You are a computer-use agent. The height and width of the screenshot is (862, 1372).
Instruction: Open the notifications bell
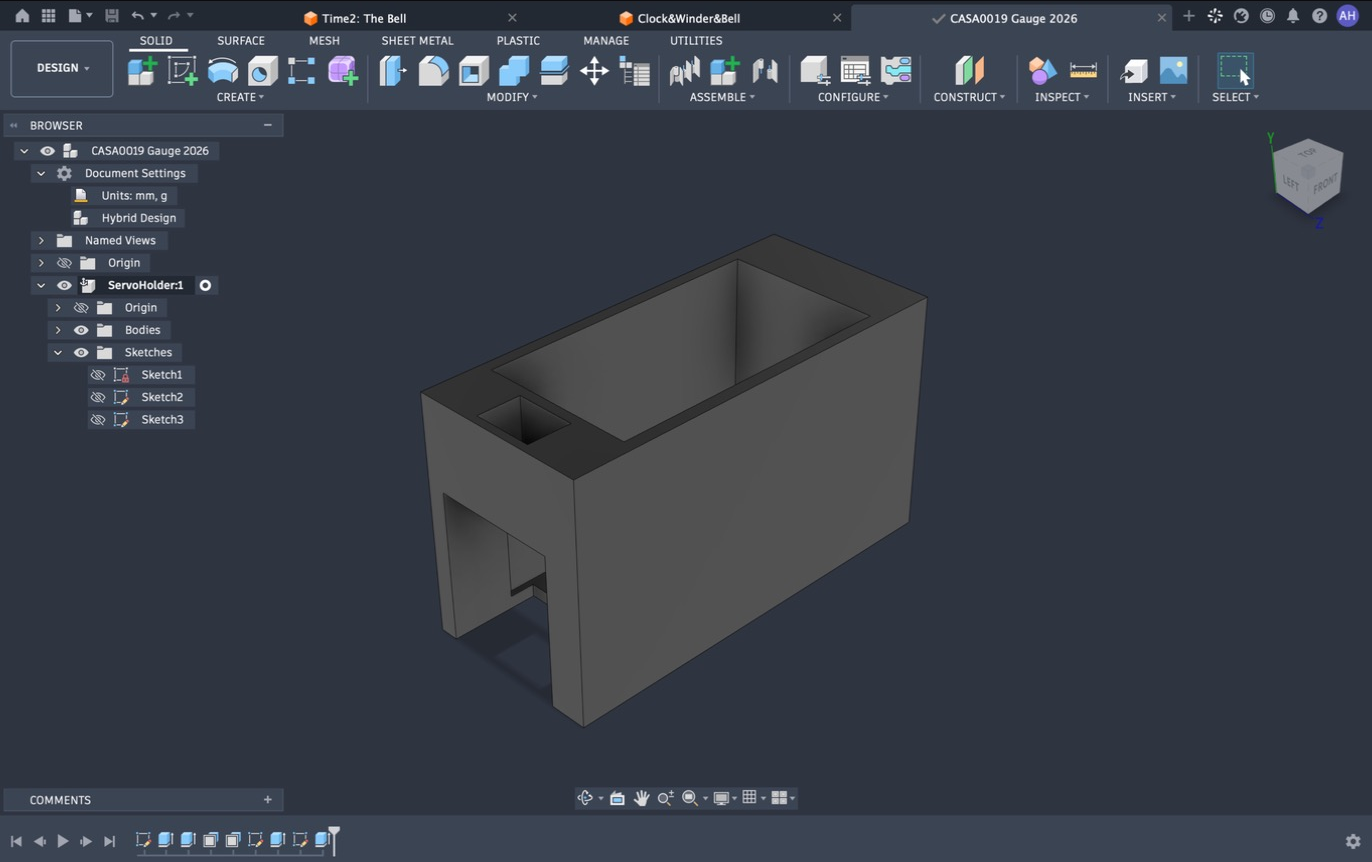(x=1293, y=16)
